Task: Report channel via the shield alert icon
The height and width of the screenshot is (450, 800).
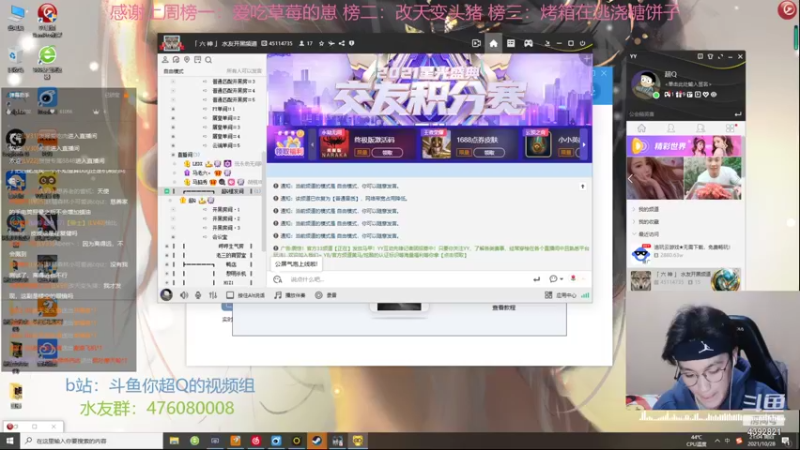Action: click(x=352, y=43)
